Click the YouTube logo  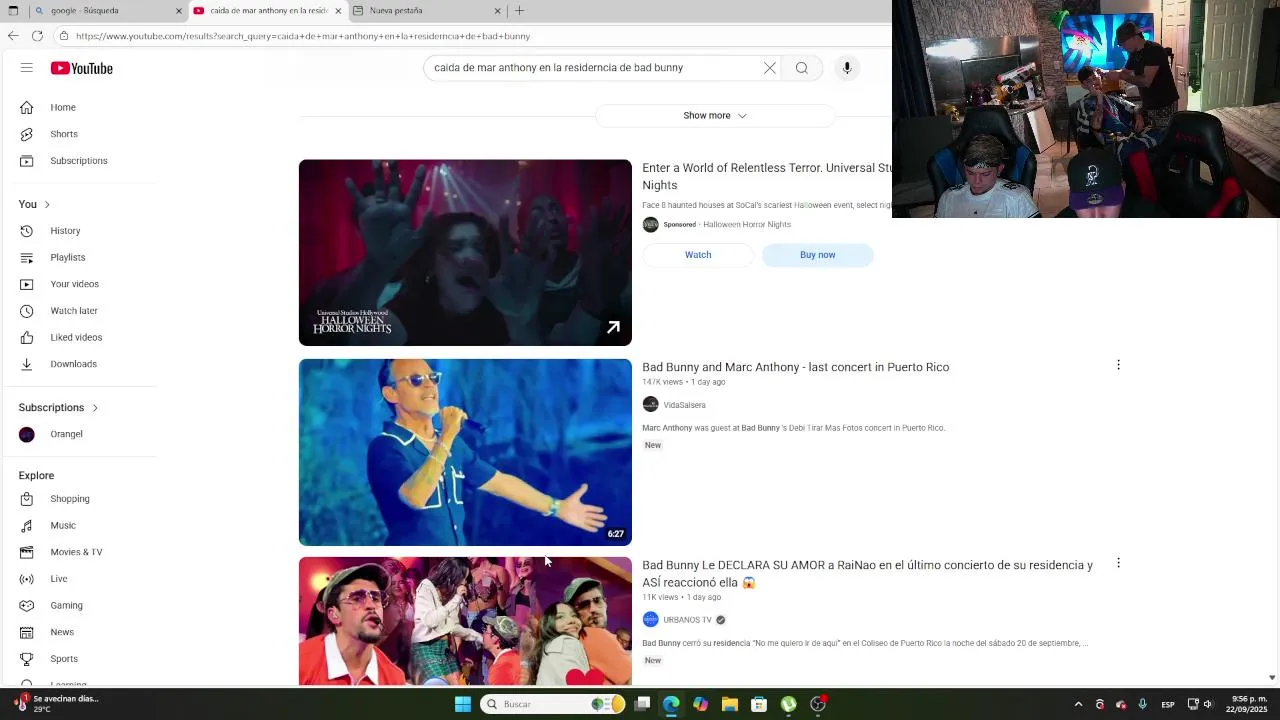[x=82, y=68]
